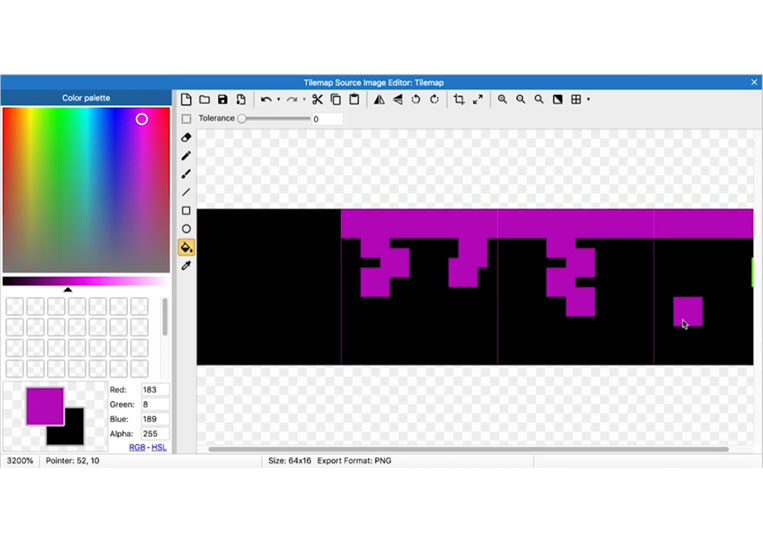Close the Tilemap image editor window

click(754, 82)
